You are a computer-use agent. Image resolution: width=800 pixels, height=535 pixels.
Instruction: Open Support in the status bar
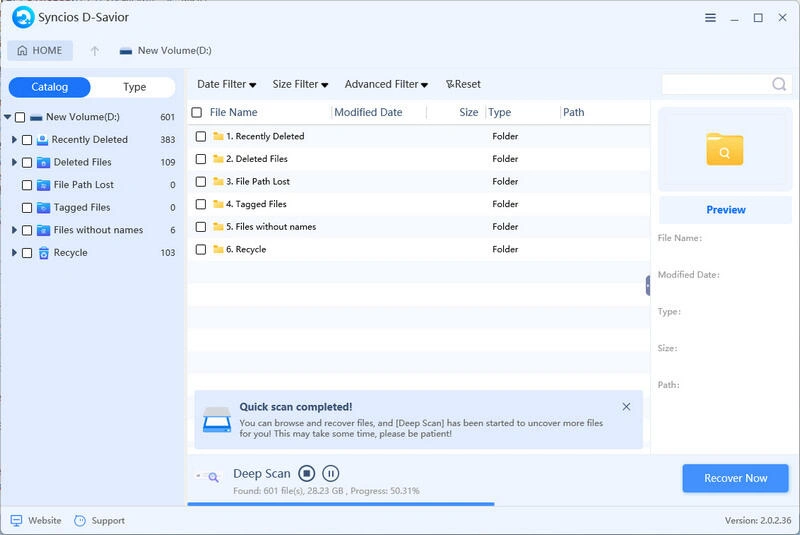[x=100, y=520]
